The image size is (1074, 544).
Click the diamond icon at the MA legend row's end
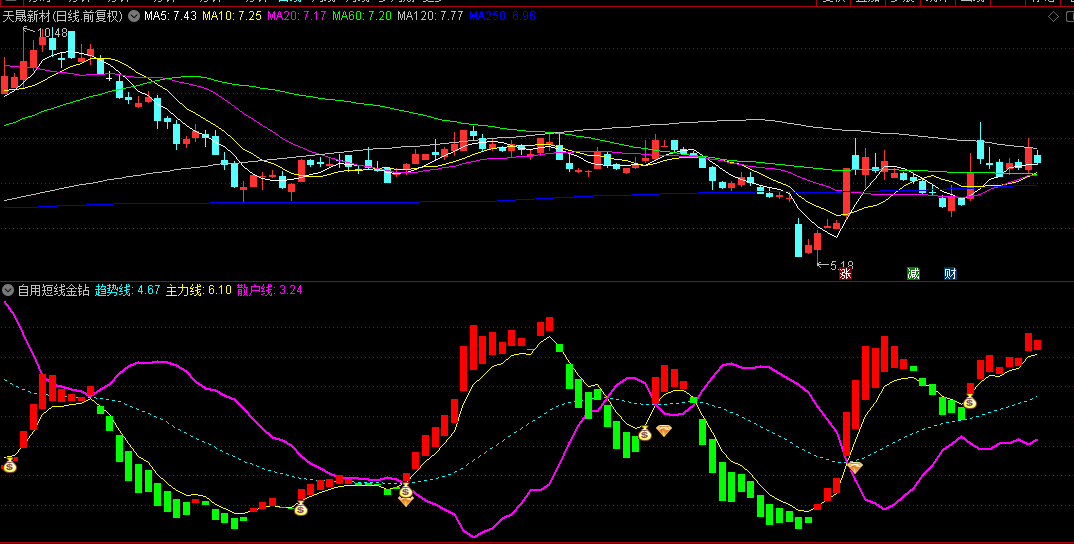coord(1053,17)
